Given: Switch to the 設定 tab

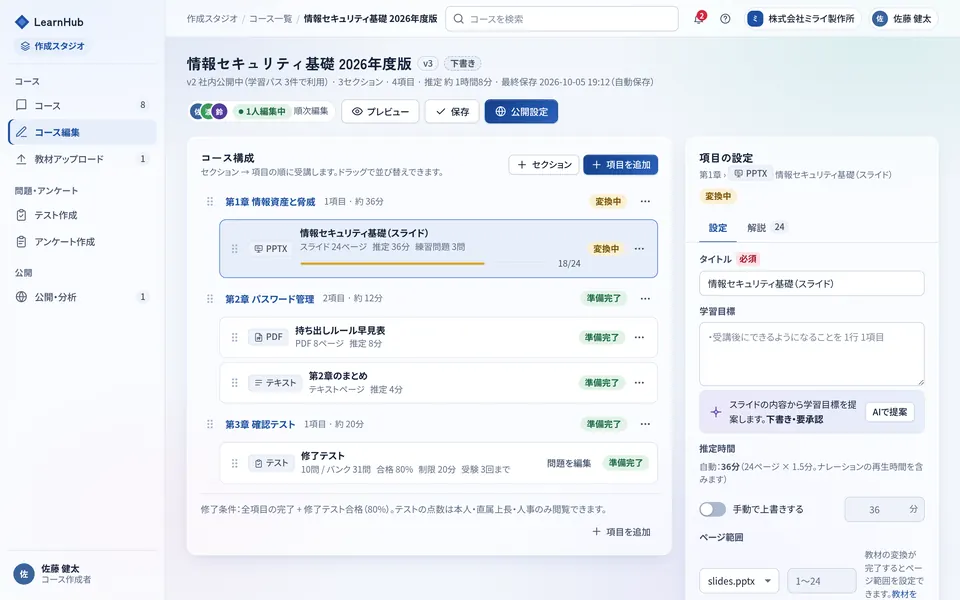Looking at the screenshot, I should [718, 228].
